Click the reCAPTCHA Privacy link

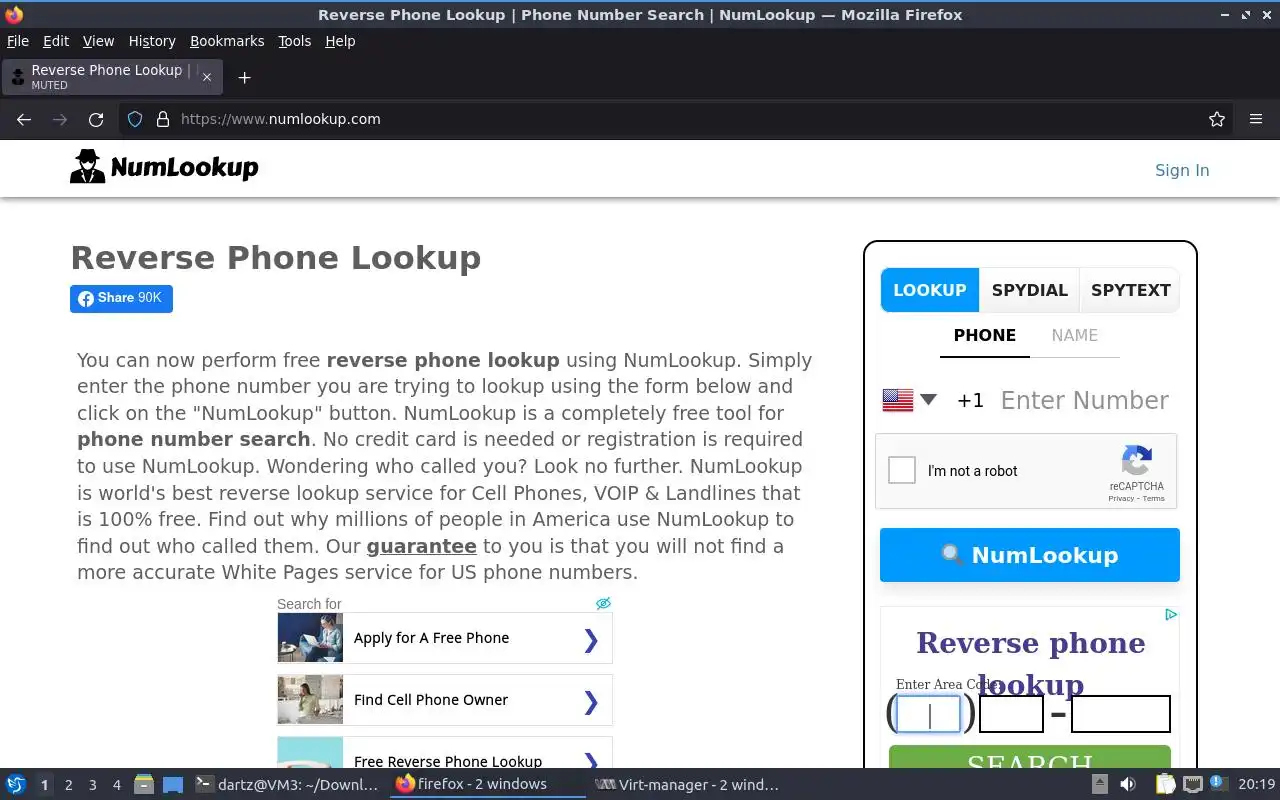tap(1121, 498)
